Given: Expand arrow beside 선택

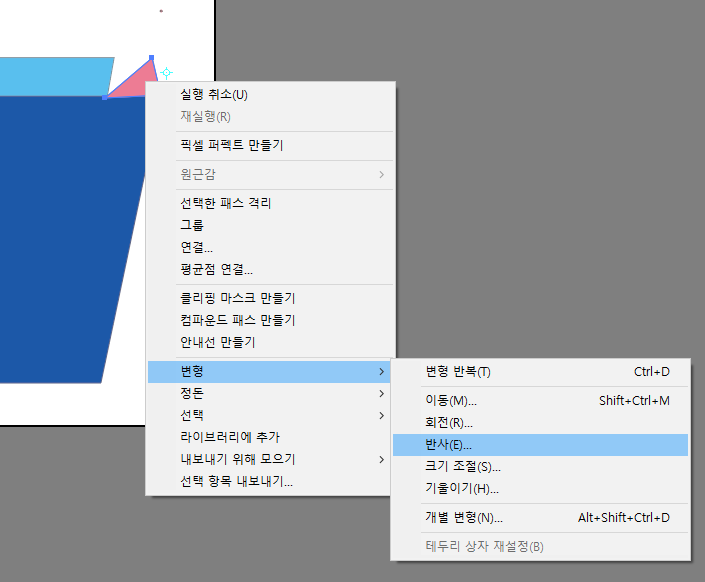Looking at the screenshot, I should tap(381, 416).
